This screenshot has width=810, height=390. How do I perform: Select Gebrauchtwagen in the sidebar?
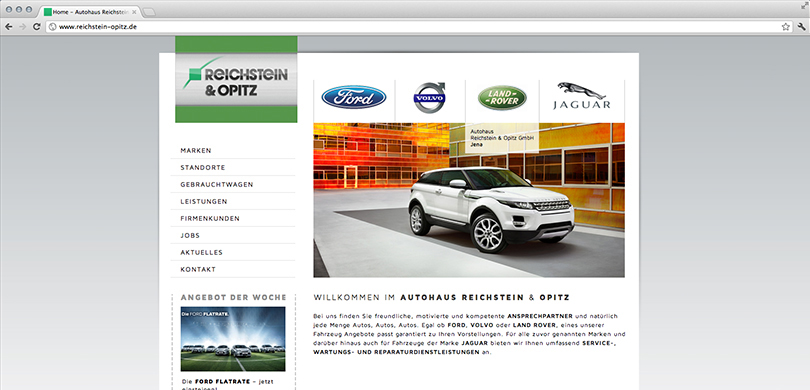[x=232, y=184]
